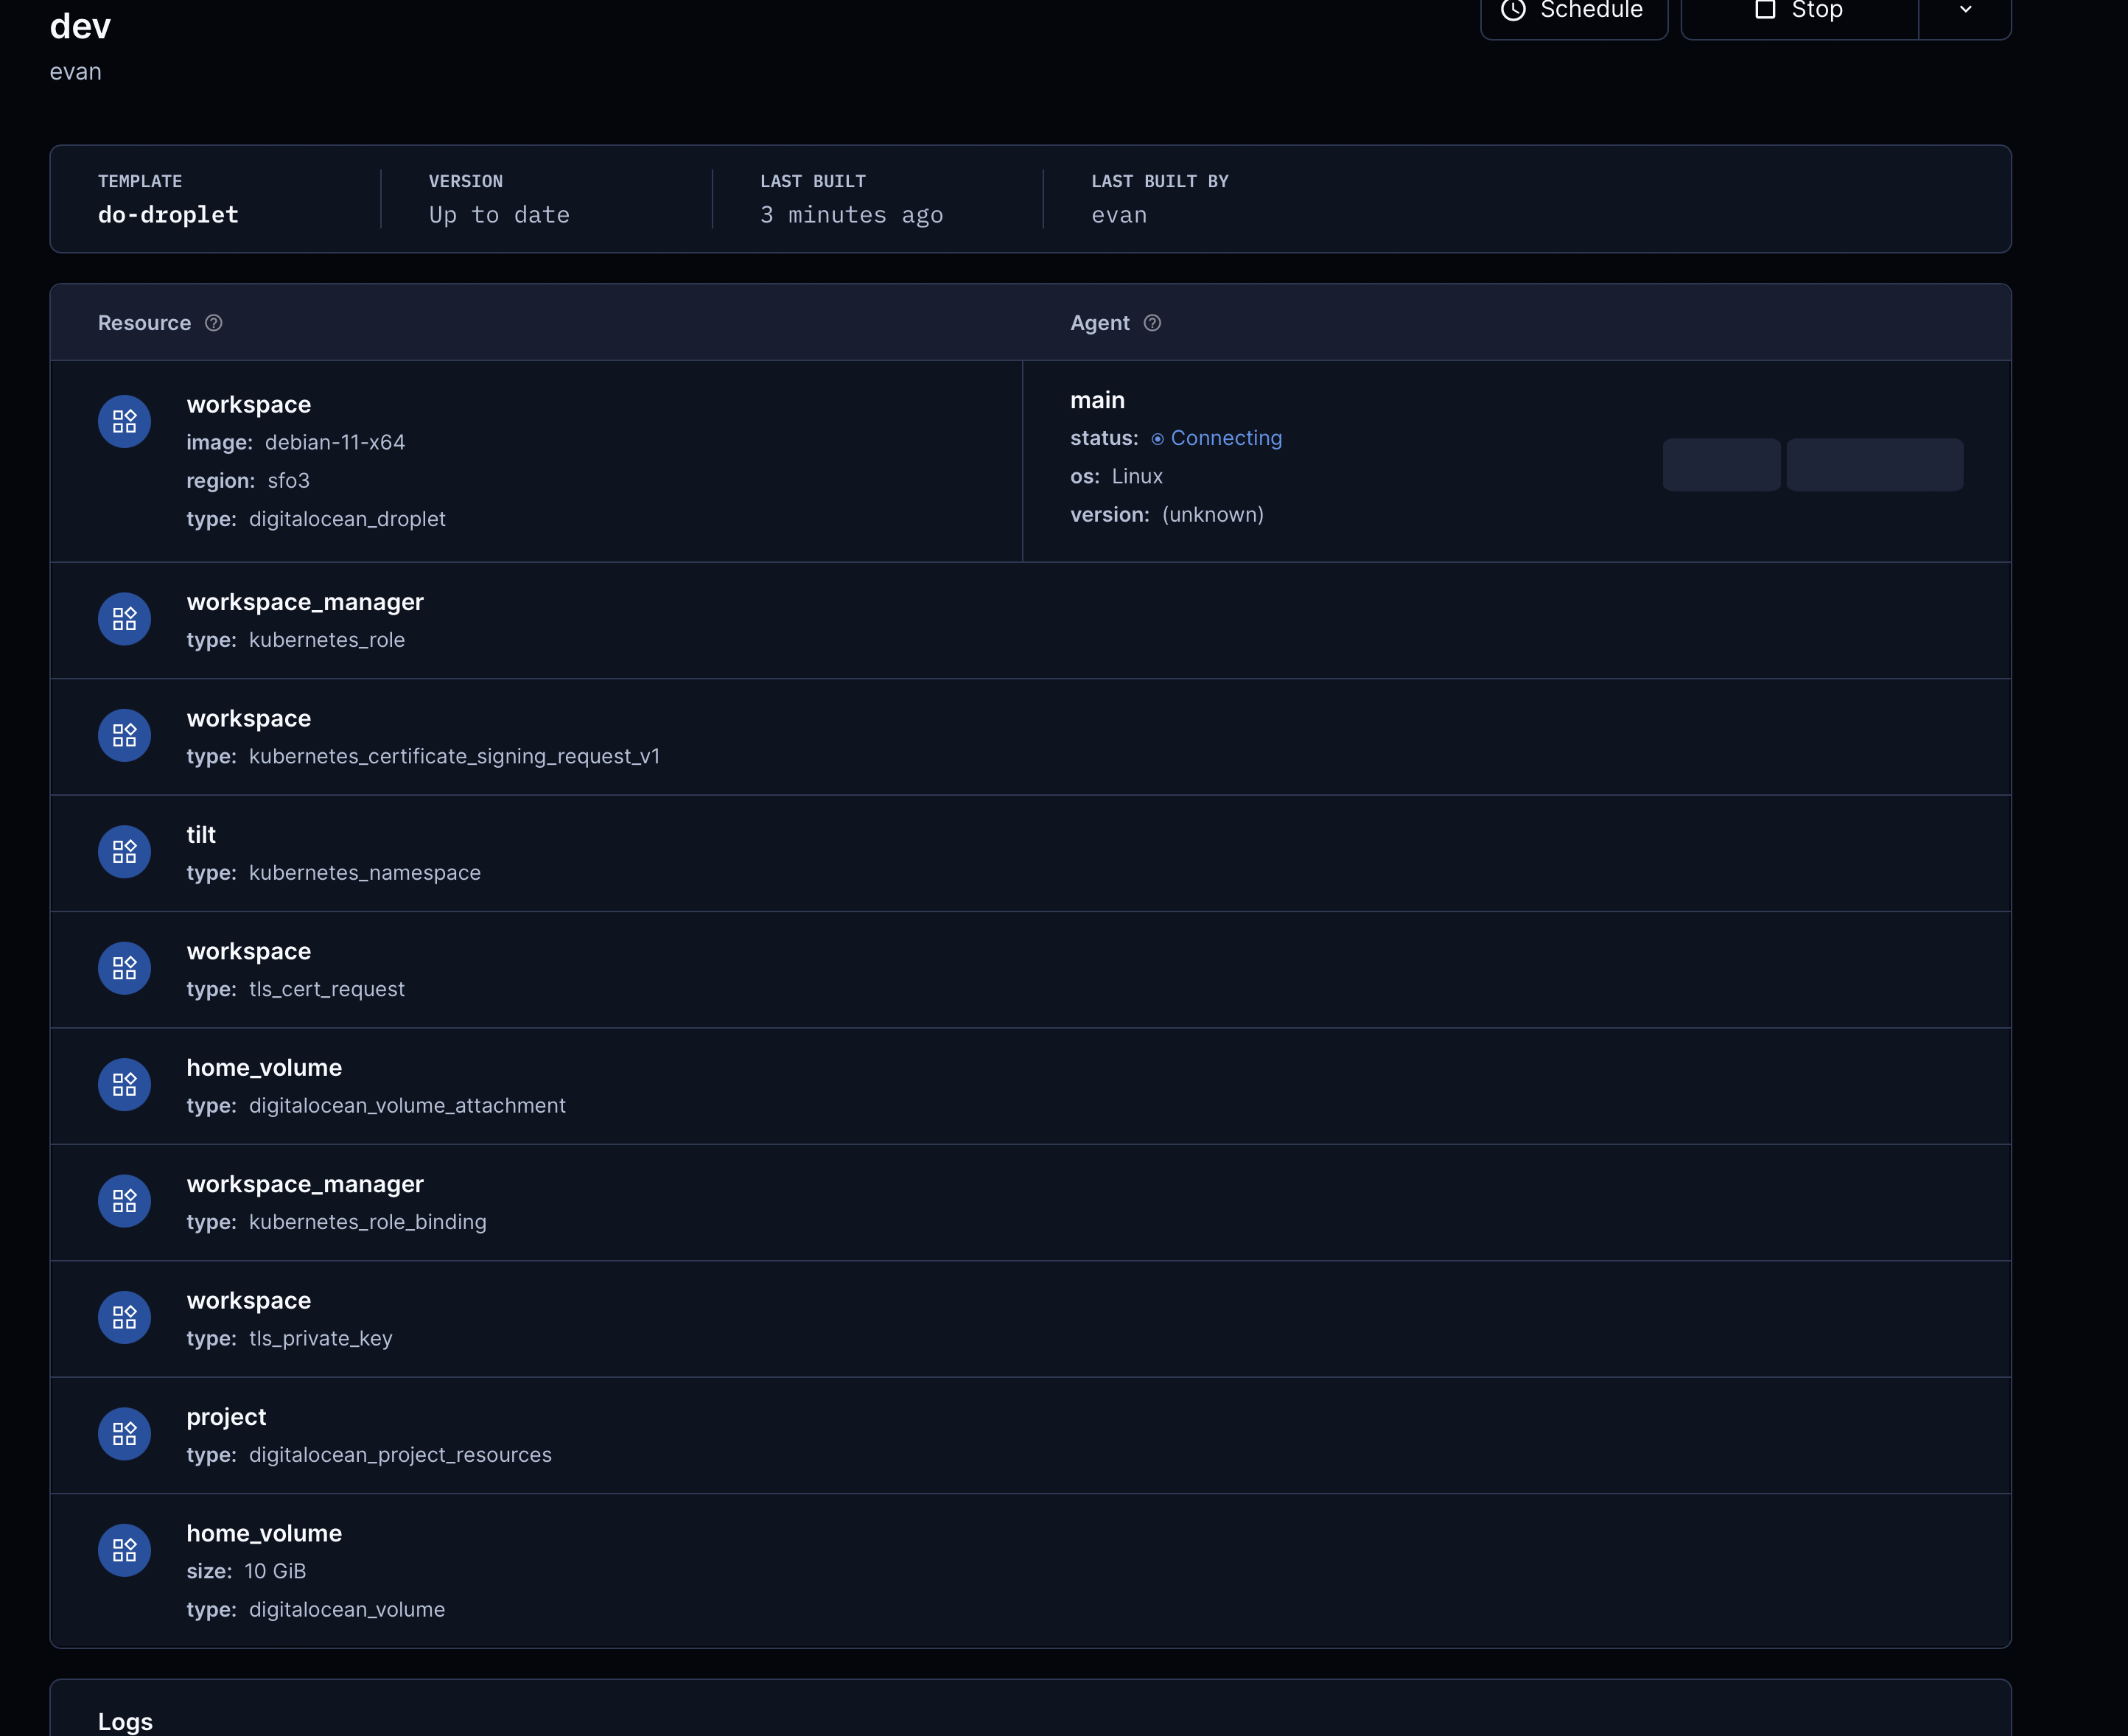Click the home_volume attachment resource icon
The width and height of the screenshot is (2128, 1736).
click(x=124, y=1084)
